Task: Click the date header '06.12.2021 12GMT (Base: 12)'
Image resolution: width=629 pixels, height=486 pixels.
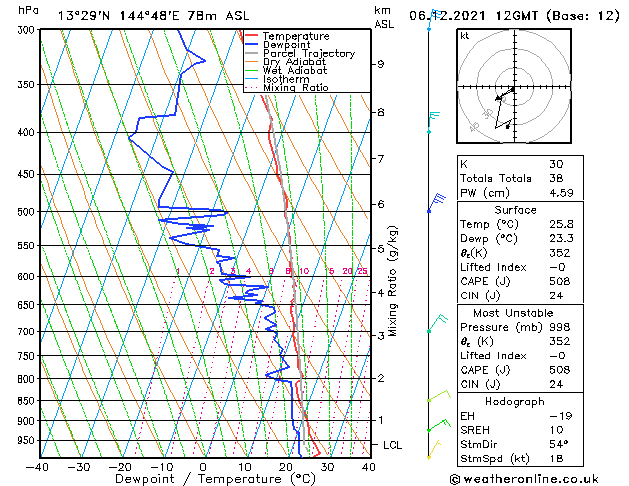Action: click(515, 16)
